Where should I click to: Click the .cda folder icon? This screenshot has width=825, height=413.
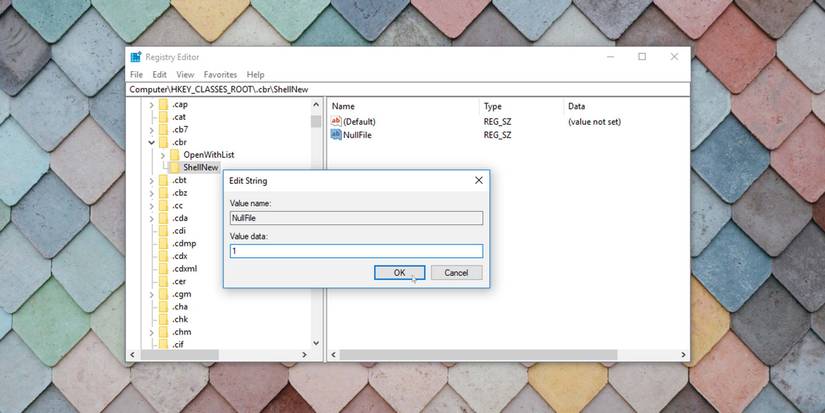163,218
